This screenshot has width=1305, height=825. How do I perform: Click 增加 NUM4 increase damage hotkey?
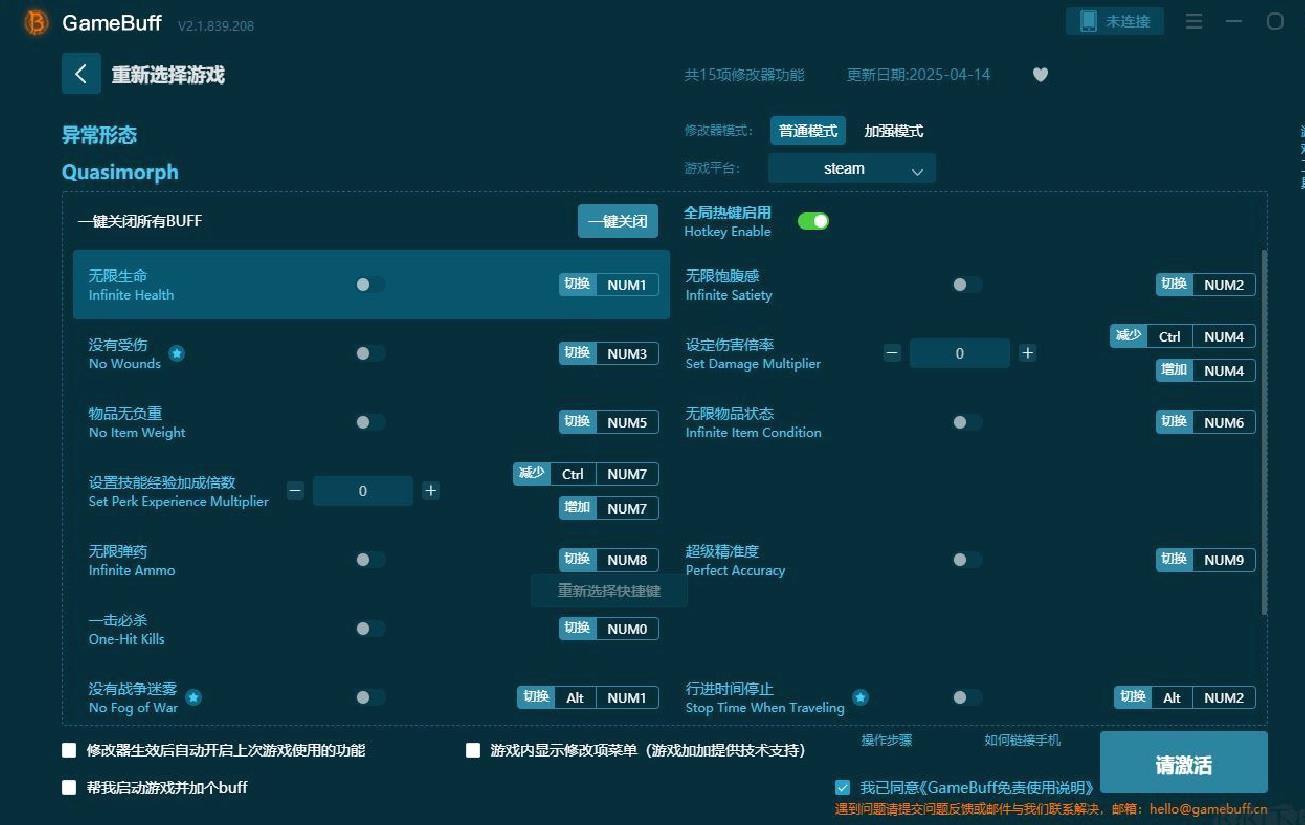coord(1205,370)
